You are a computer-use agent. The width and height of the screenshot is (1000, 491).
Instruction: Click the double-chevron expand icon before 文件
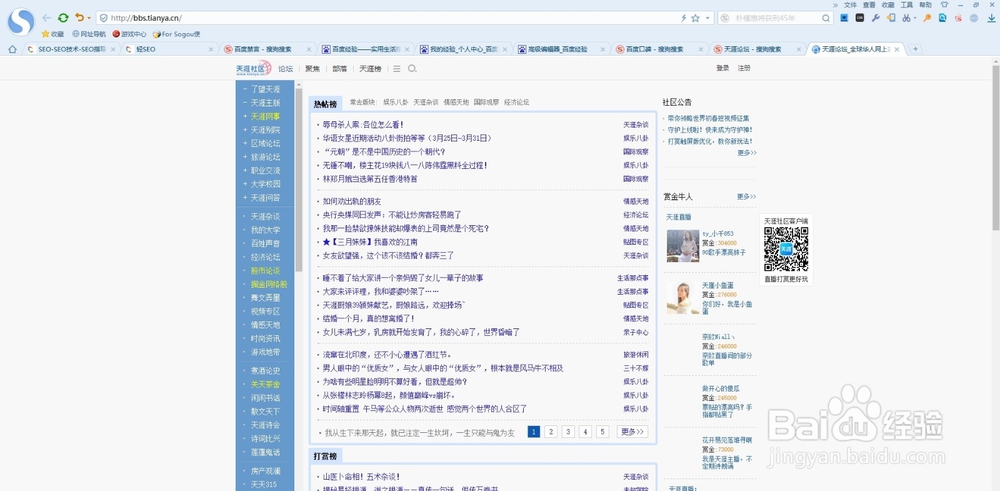click(835, 4)
